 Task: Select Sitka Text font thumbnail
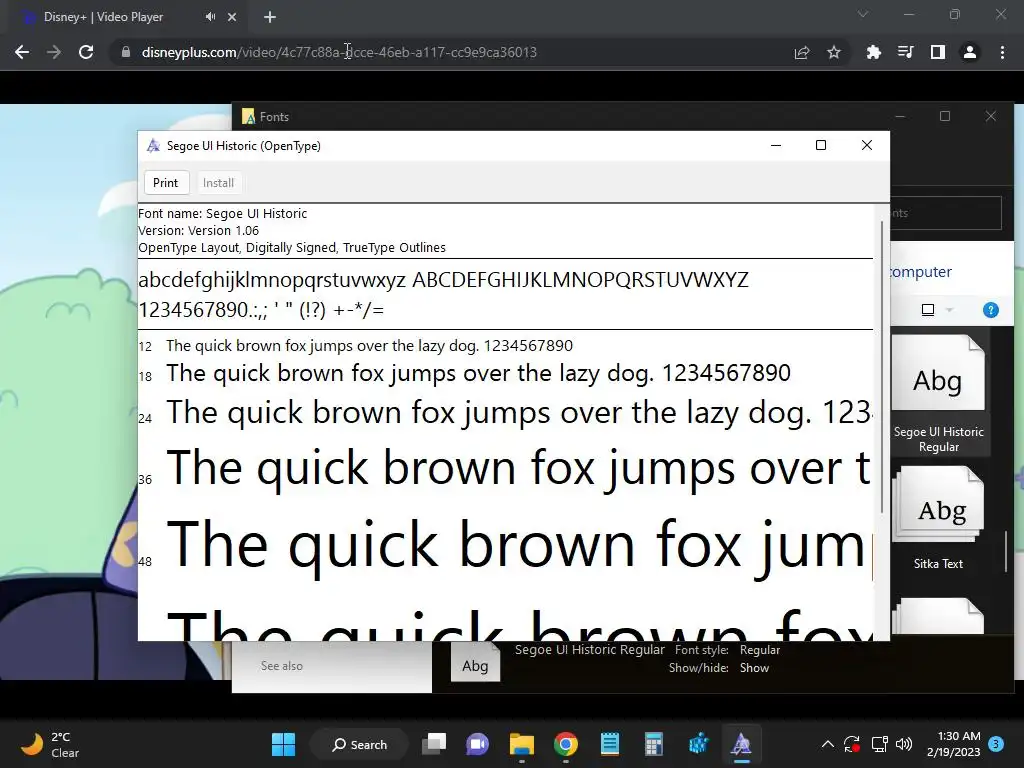pyautogui.click(x=938, y=519)
